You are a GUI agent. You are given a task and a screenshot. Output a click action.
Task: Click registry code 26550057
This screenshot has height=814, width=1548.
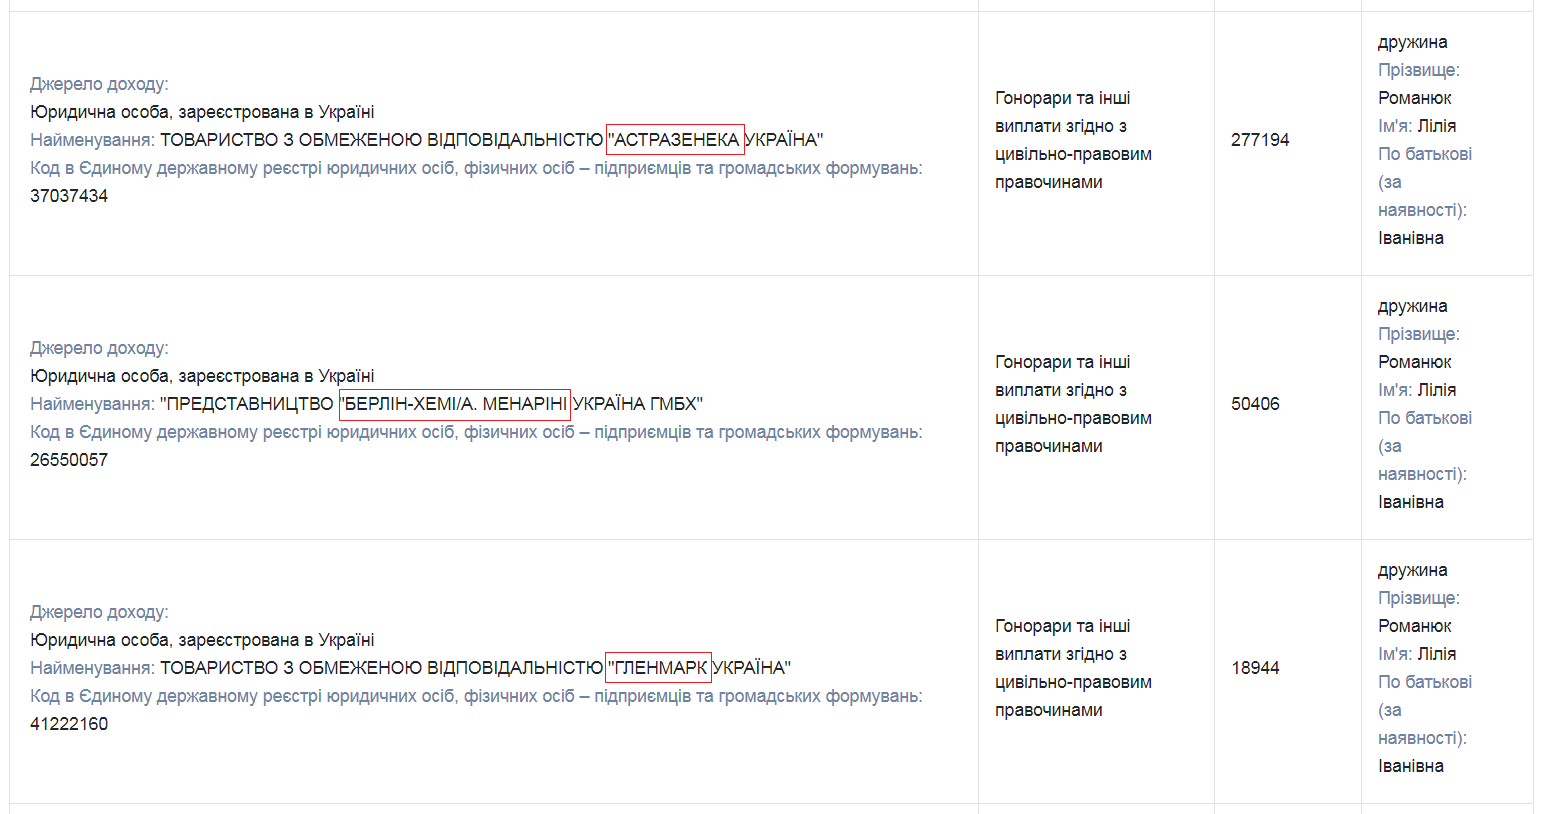[69, 460]
